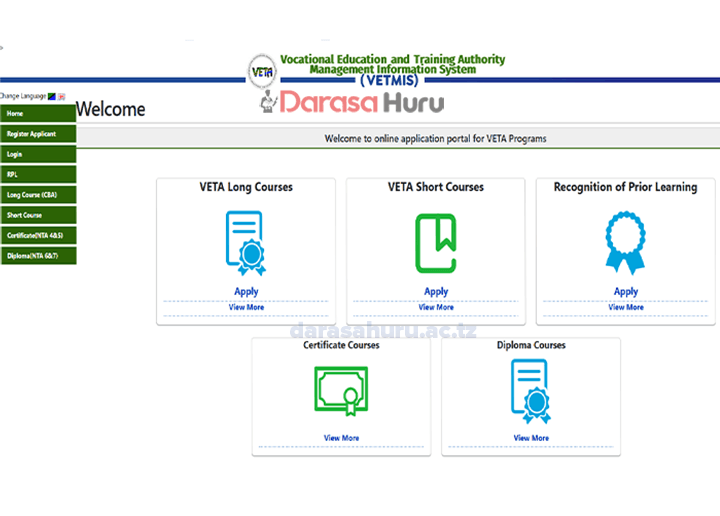Click the Diploma Courses document icon
Image resolution: width=720 pixels, height=516 pixels.
tap(531, 391)
